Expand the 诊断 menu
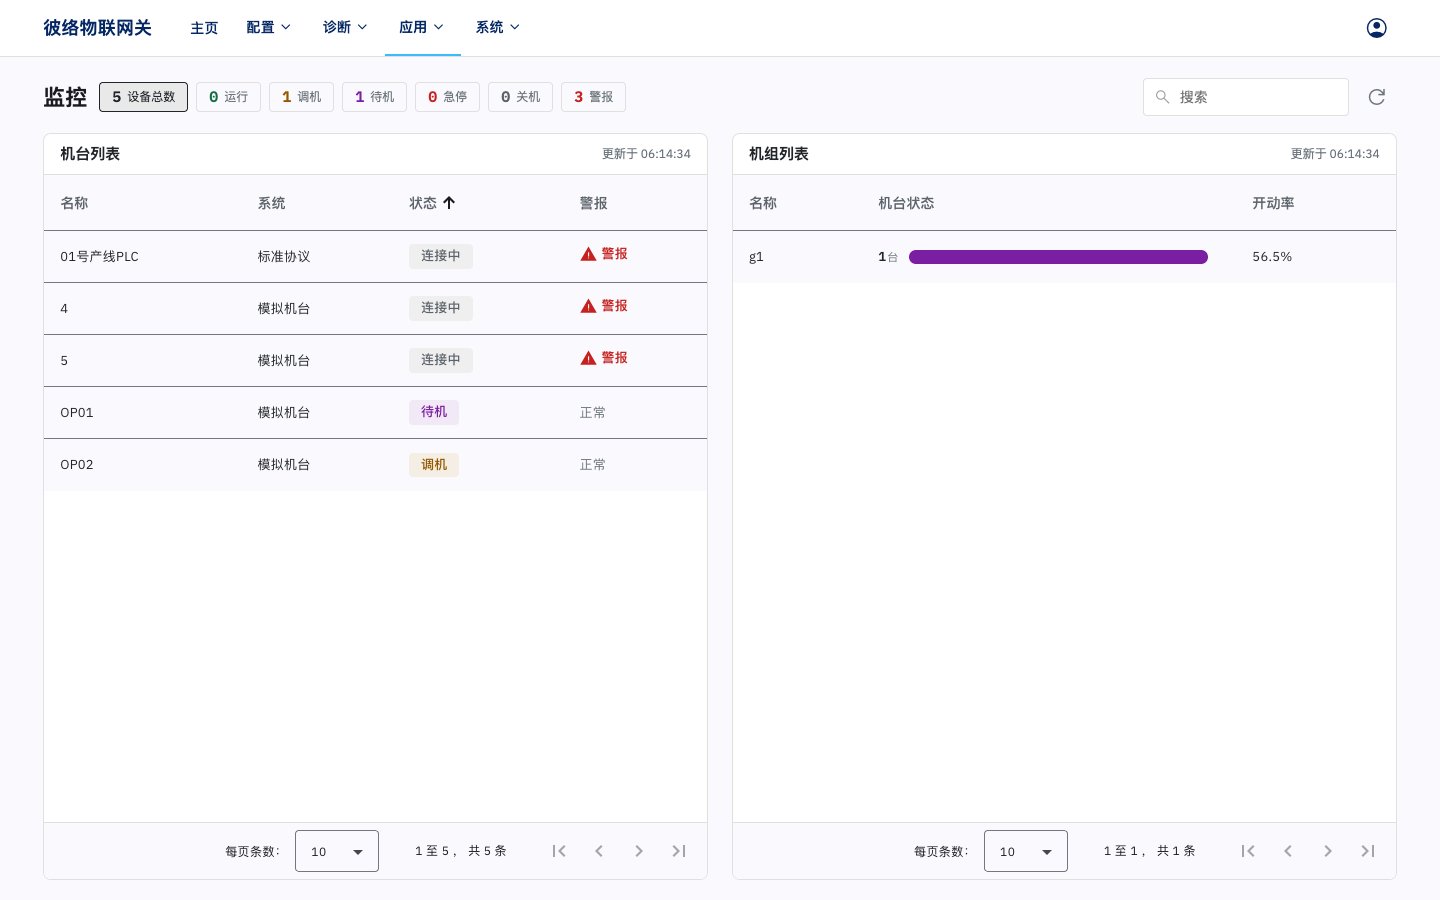 tap(345, 28)
